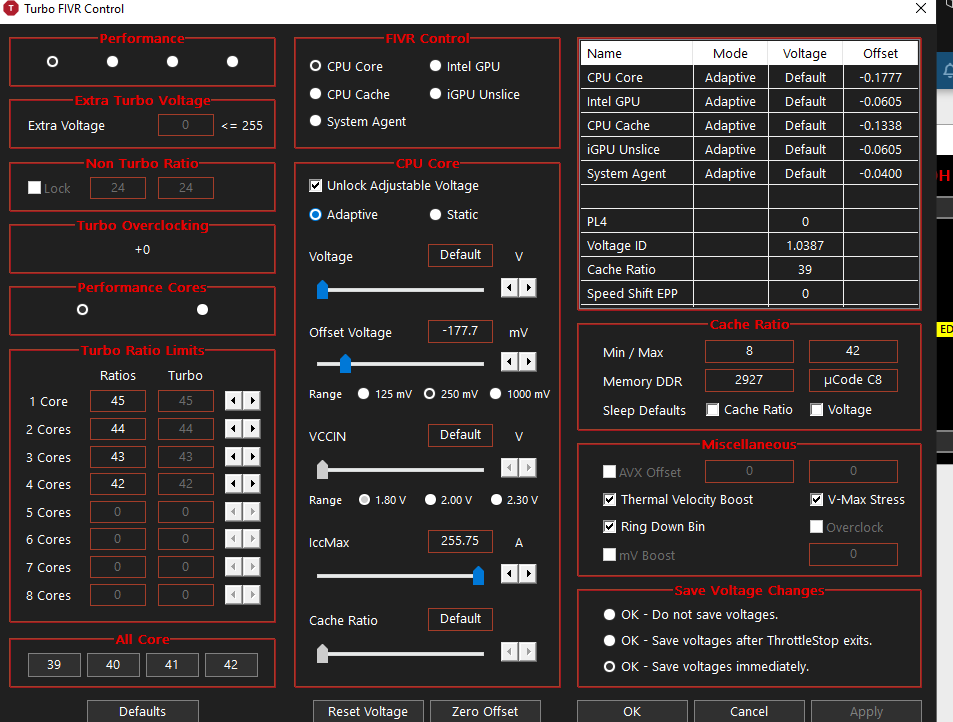Click left arrow next to IccMax slider
This screenshot has height=722, width=953.
[x=509, y=573]
